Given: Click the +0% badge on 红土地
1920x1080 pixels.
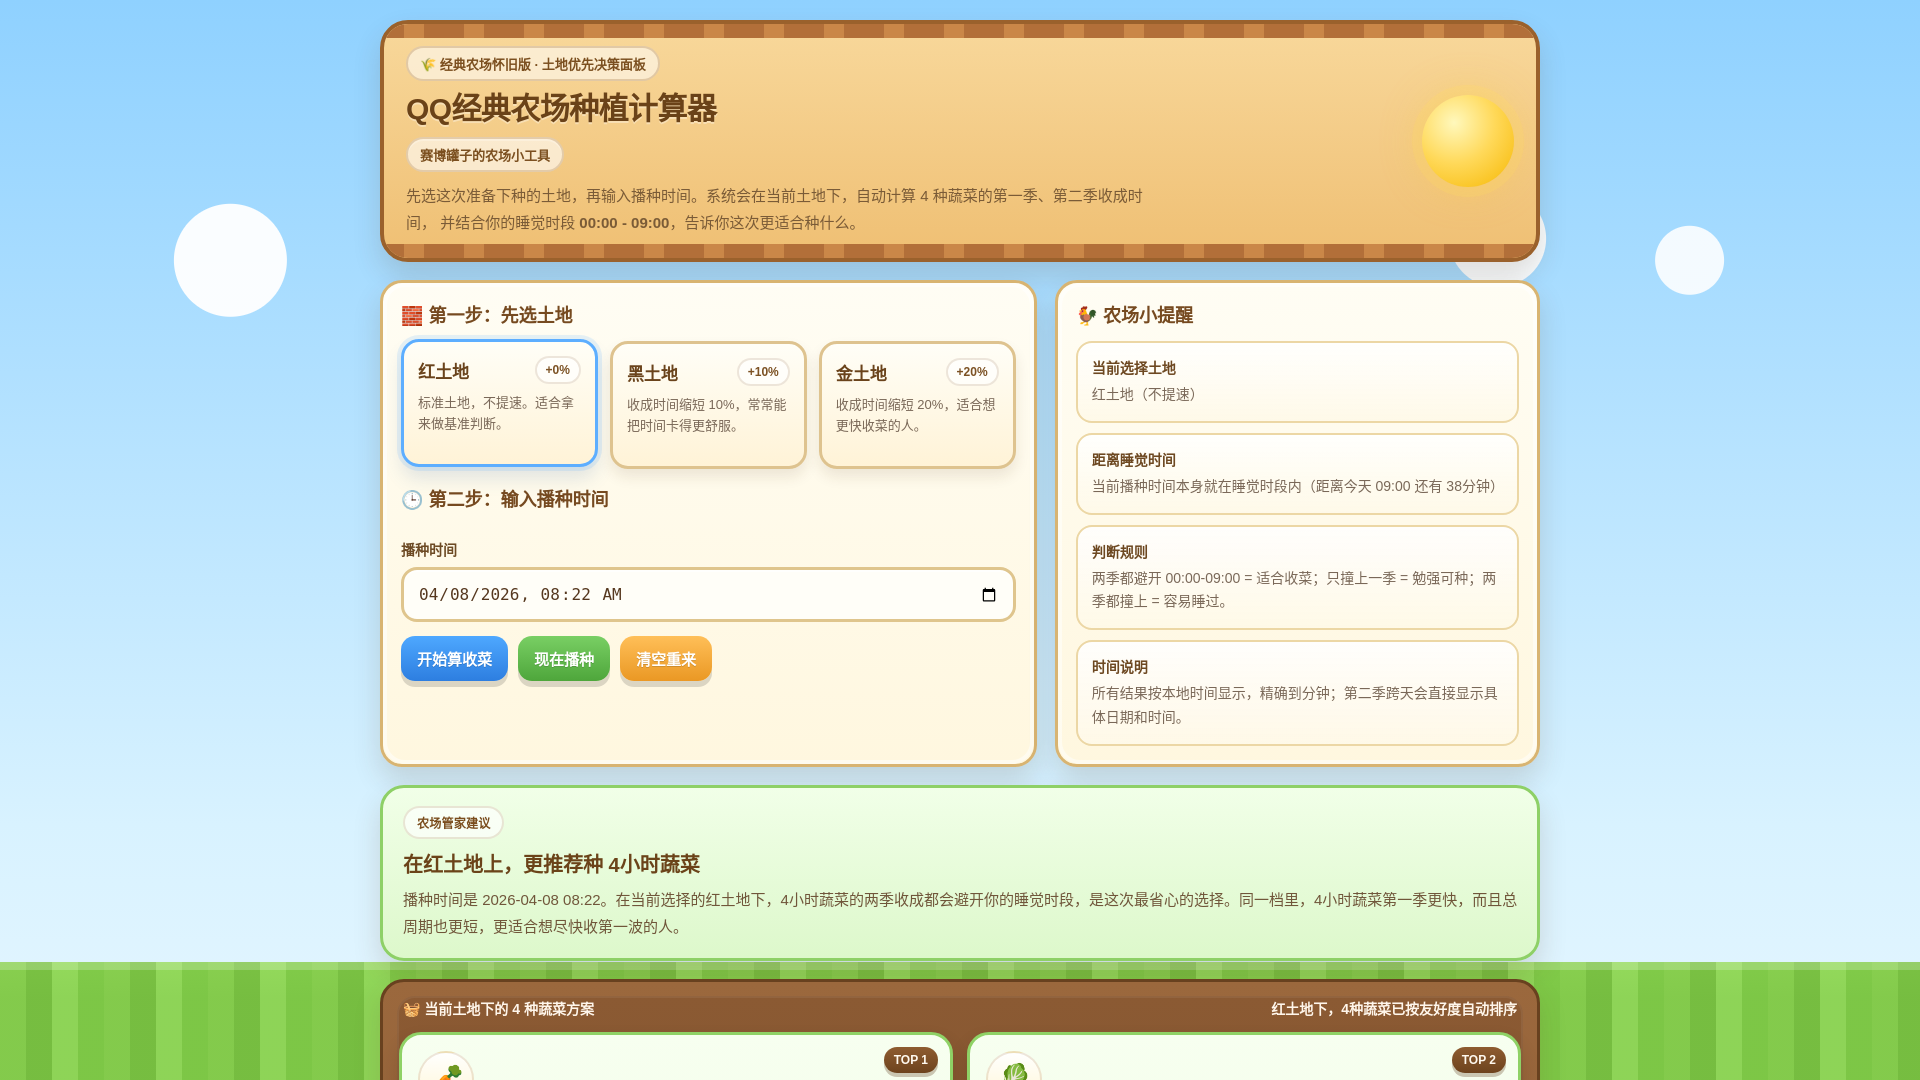Looking at the screenshot, I should 558,370.
